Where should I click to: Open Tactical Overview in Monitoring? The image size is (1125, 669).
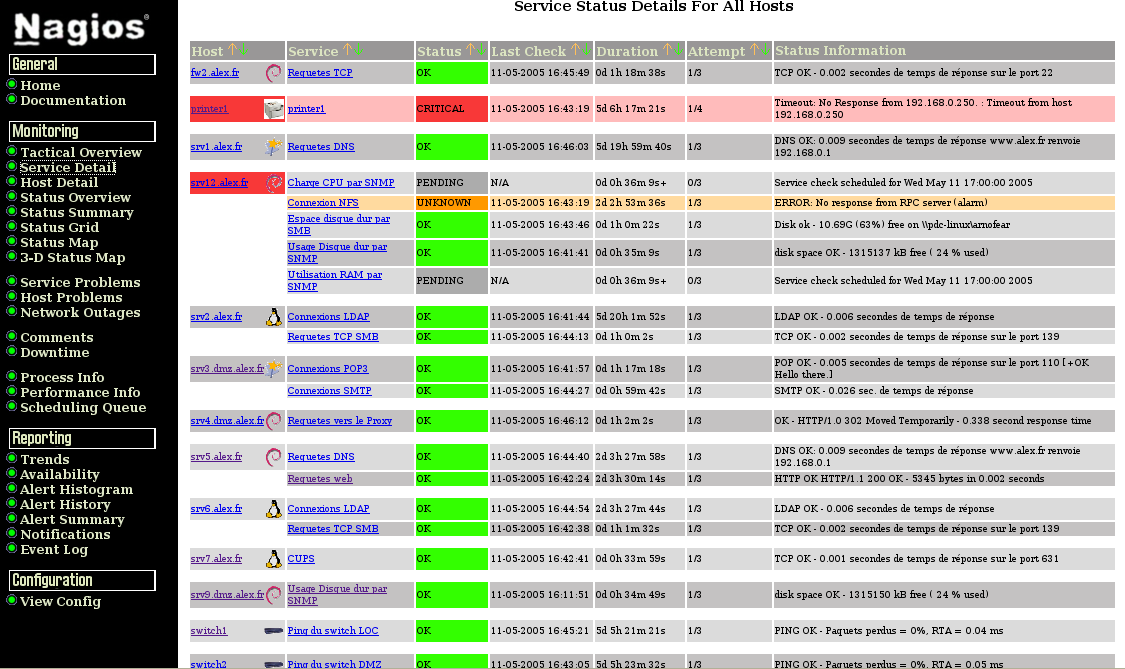coord(81,152)
